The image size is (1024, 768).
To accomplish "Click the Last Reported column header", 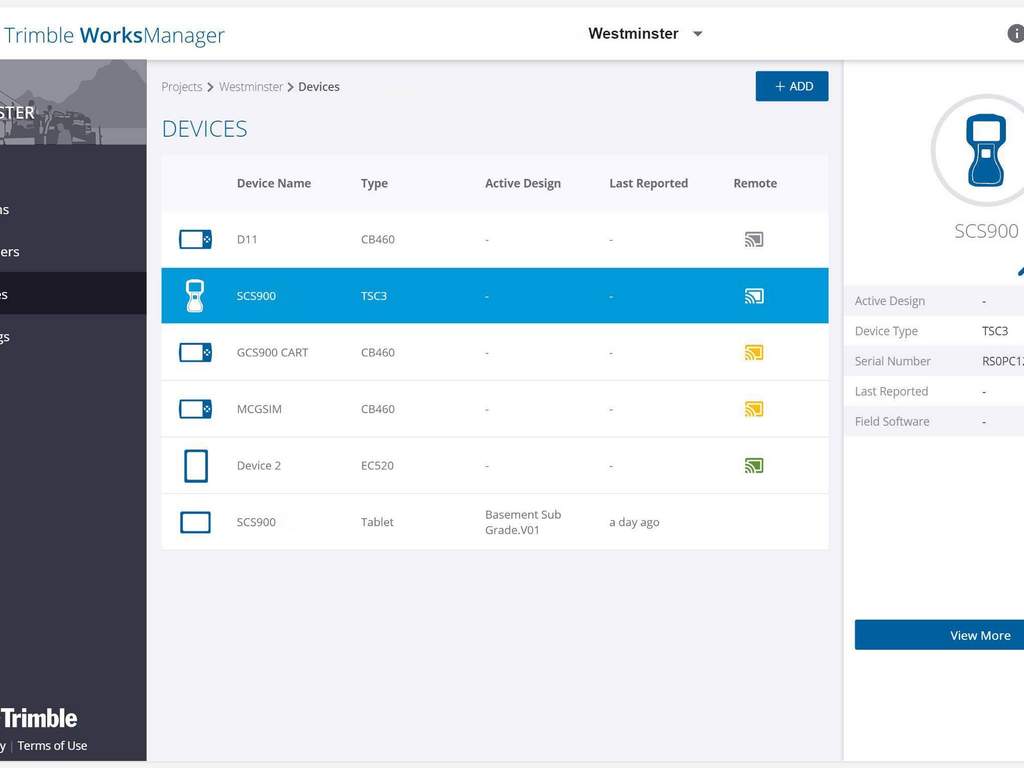I will pos(648,184).
